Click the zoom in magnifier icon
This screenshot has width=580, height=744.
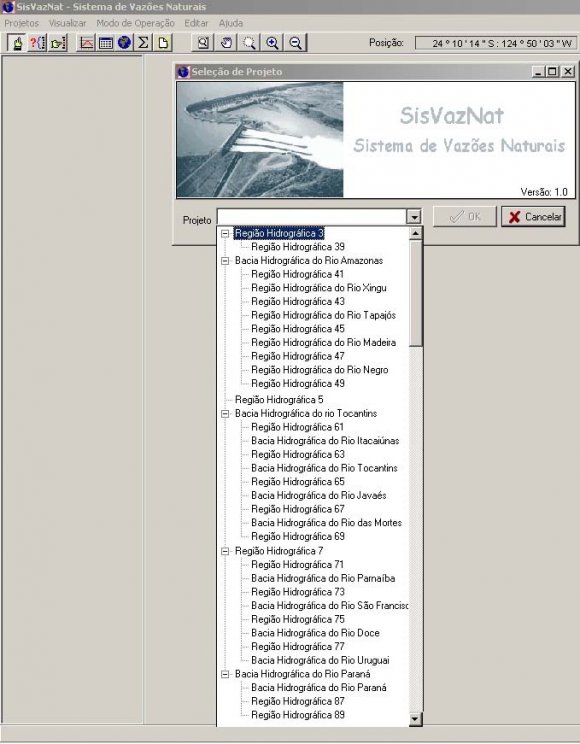(x=272, y=43)
